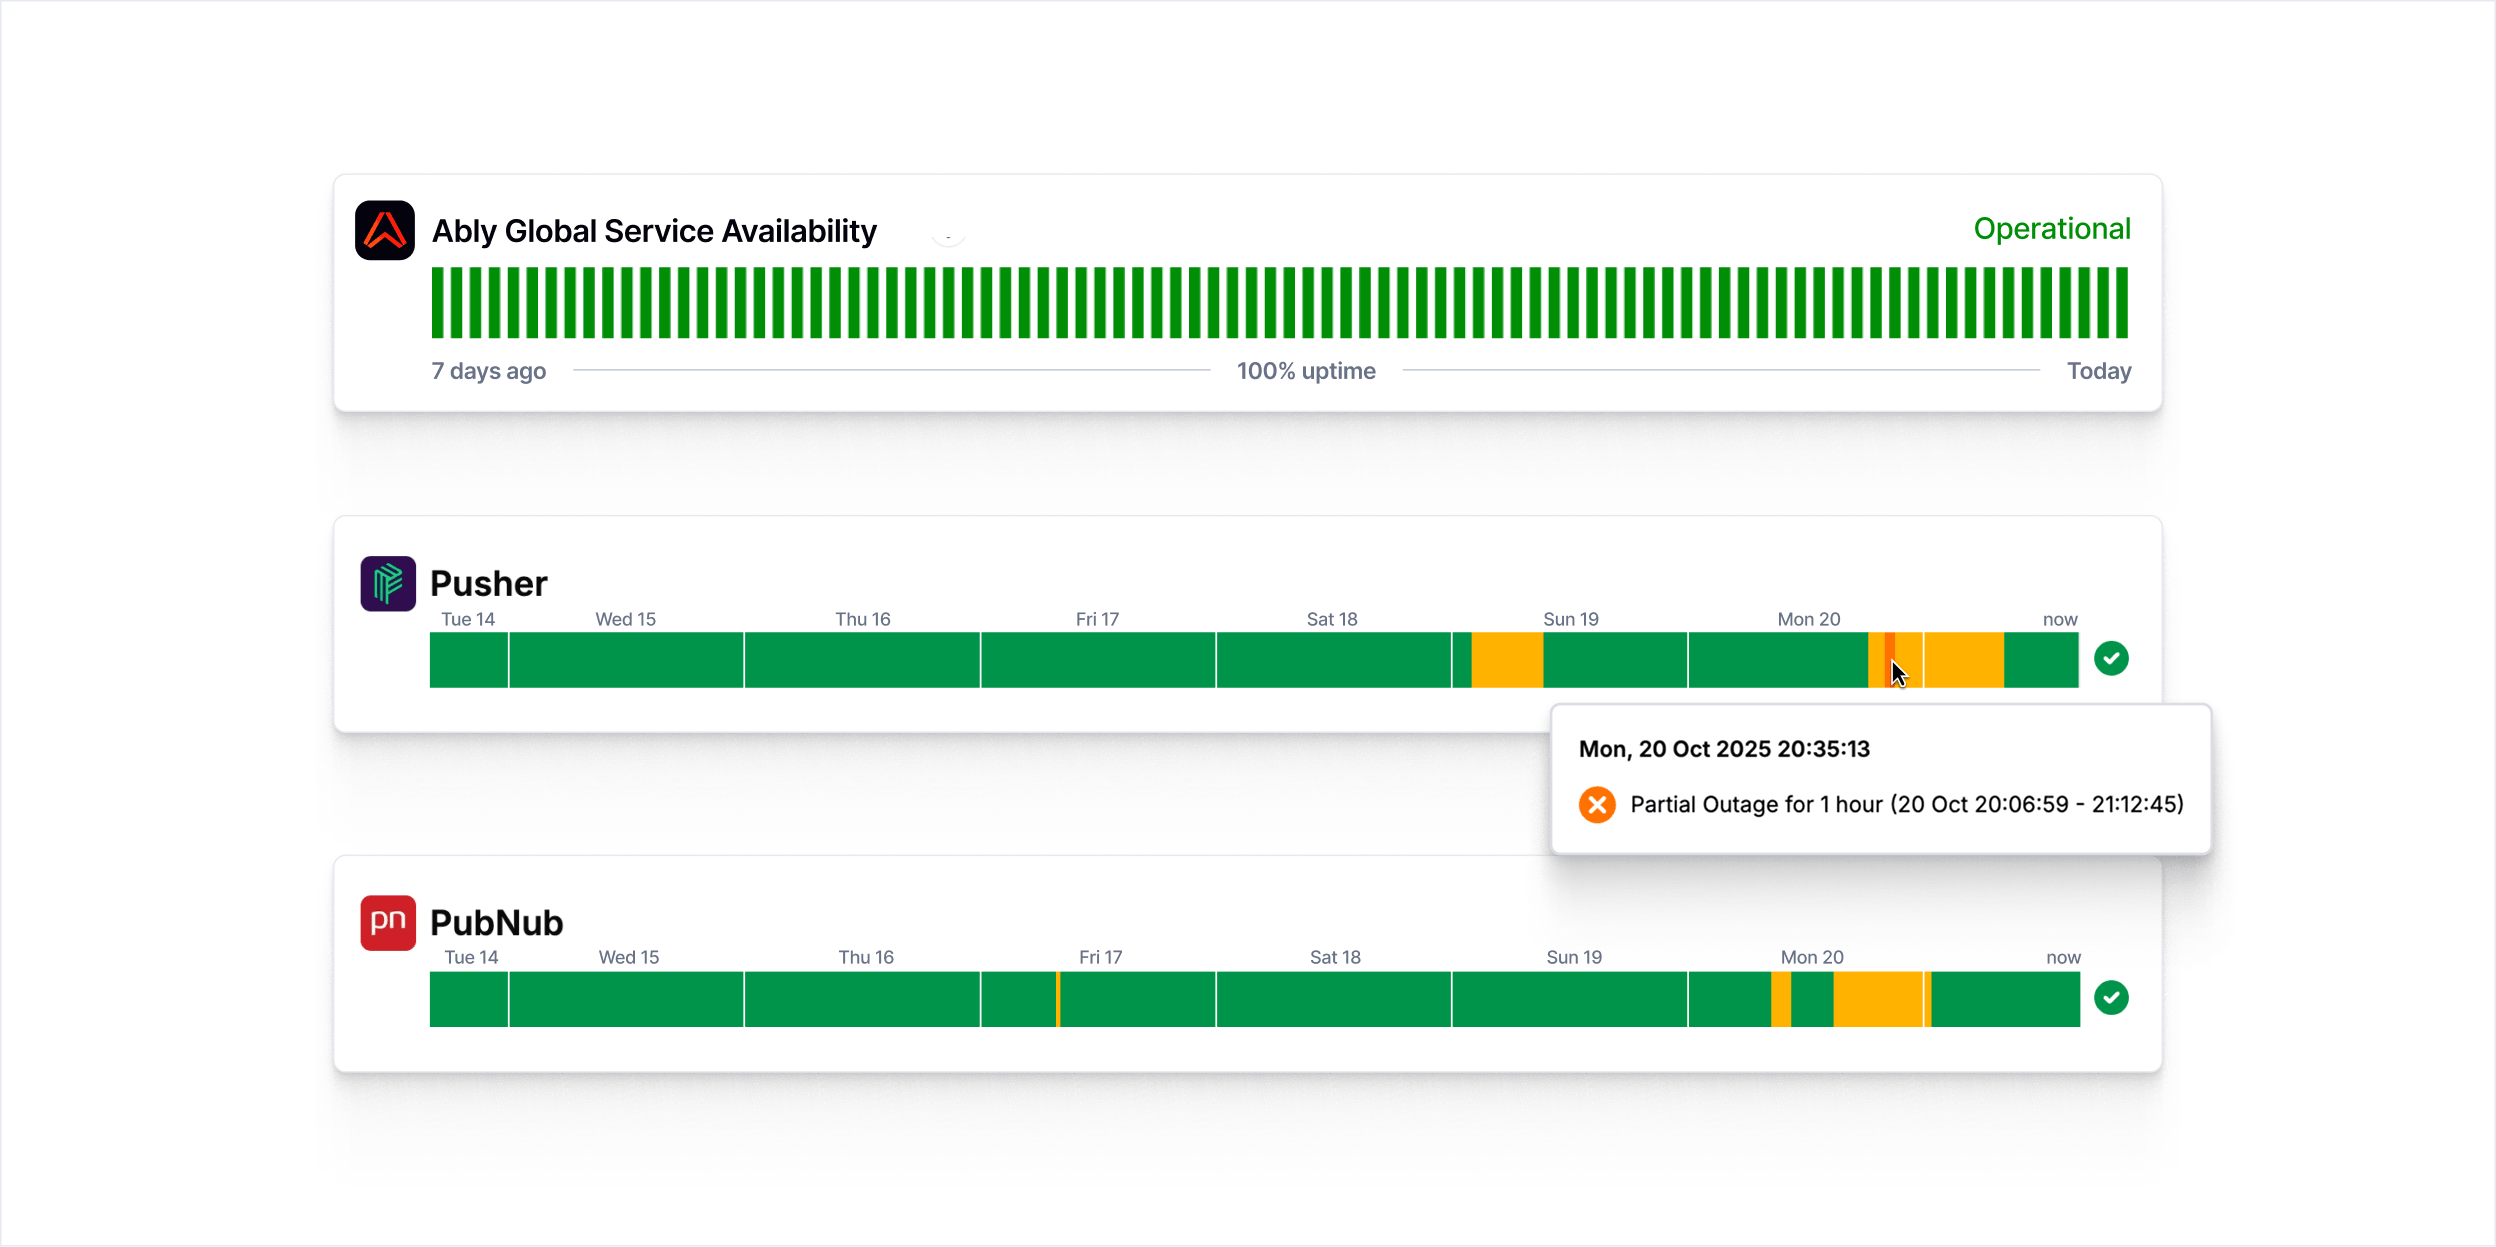
Task: Click PubNub's large Mon 20 yellow segment
Action: tap(1877, 998)
